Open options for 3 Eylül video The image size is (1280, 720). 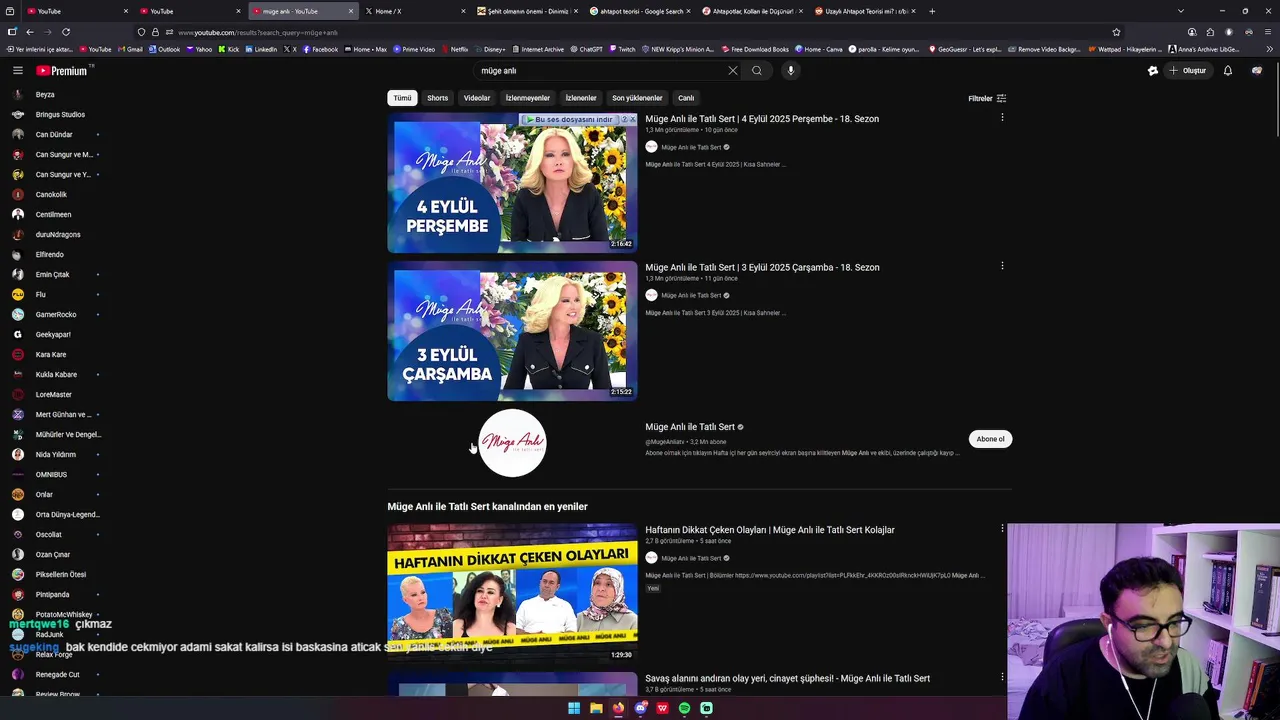coord(1002,266)
